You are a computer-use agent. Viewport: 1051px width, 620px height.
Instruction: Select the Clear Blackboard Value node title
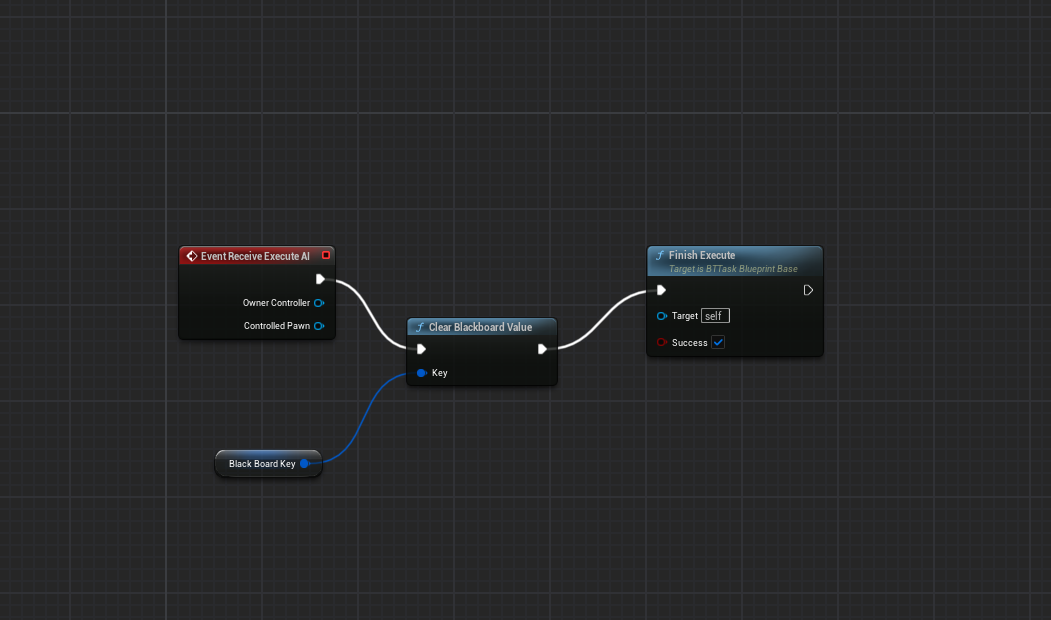[x=480, y=327]
